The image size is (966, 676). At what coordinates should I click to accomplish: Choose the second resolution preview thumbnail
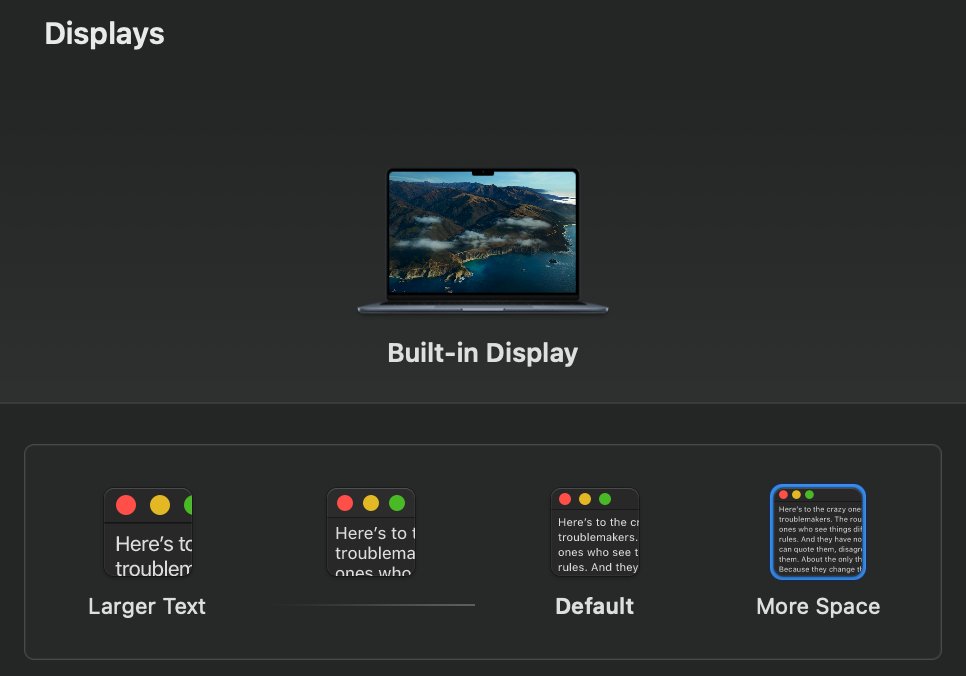[371, 532]
